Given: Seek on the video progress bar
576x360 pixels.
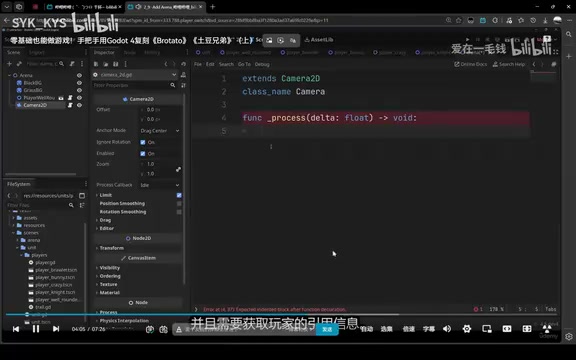Looking at the screenshot, I should tap(282, 314).
